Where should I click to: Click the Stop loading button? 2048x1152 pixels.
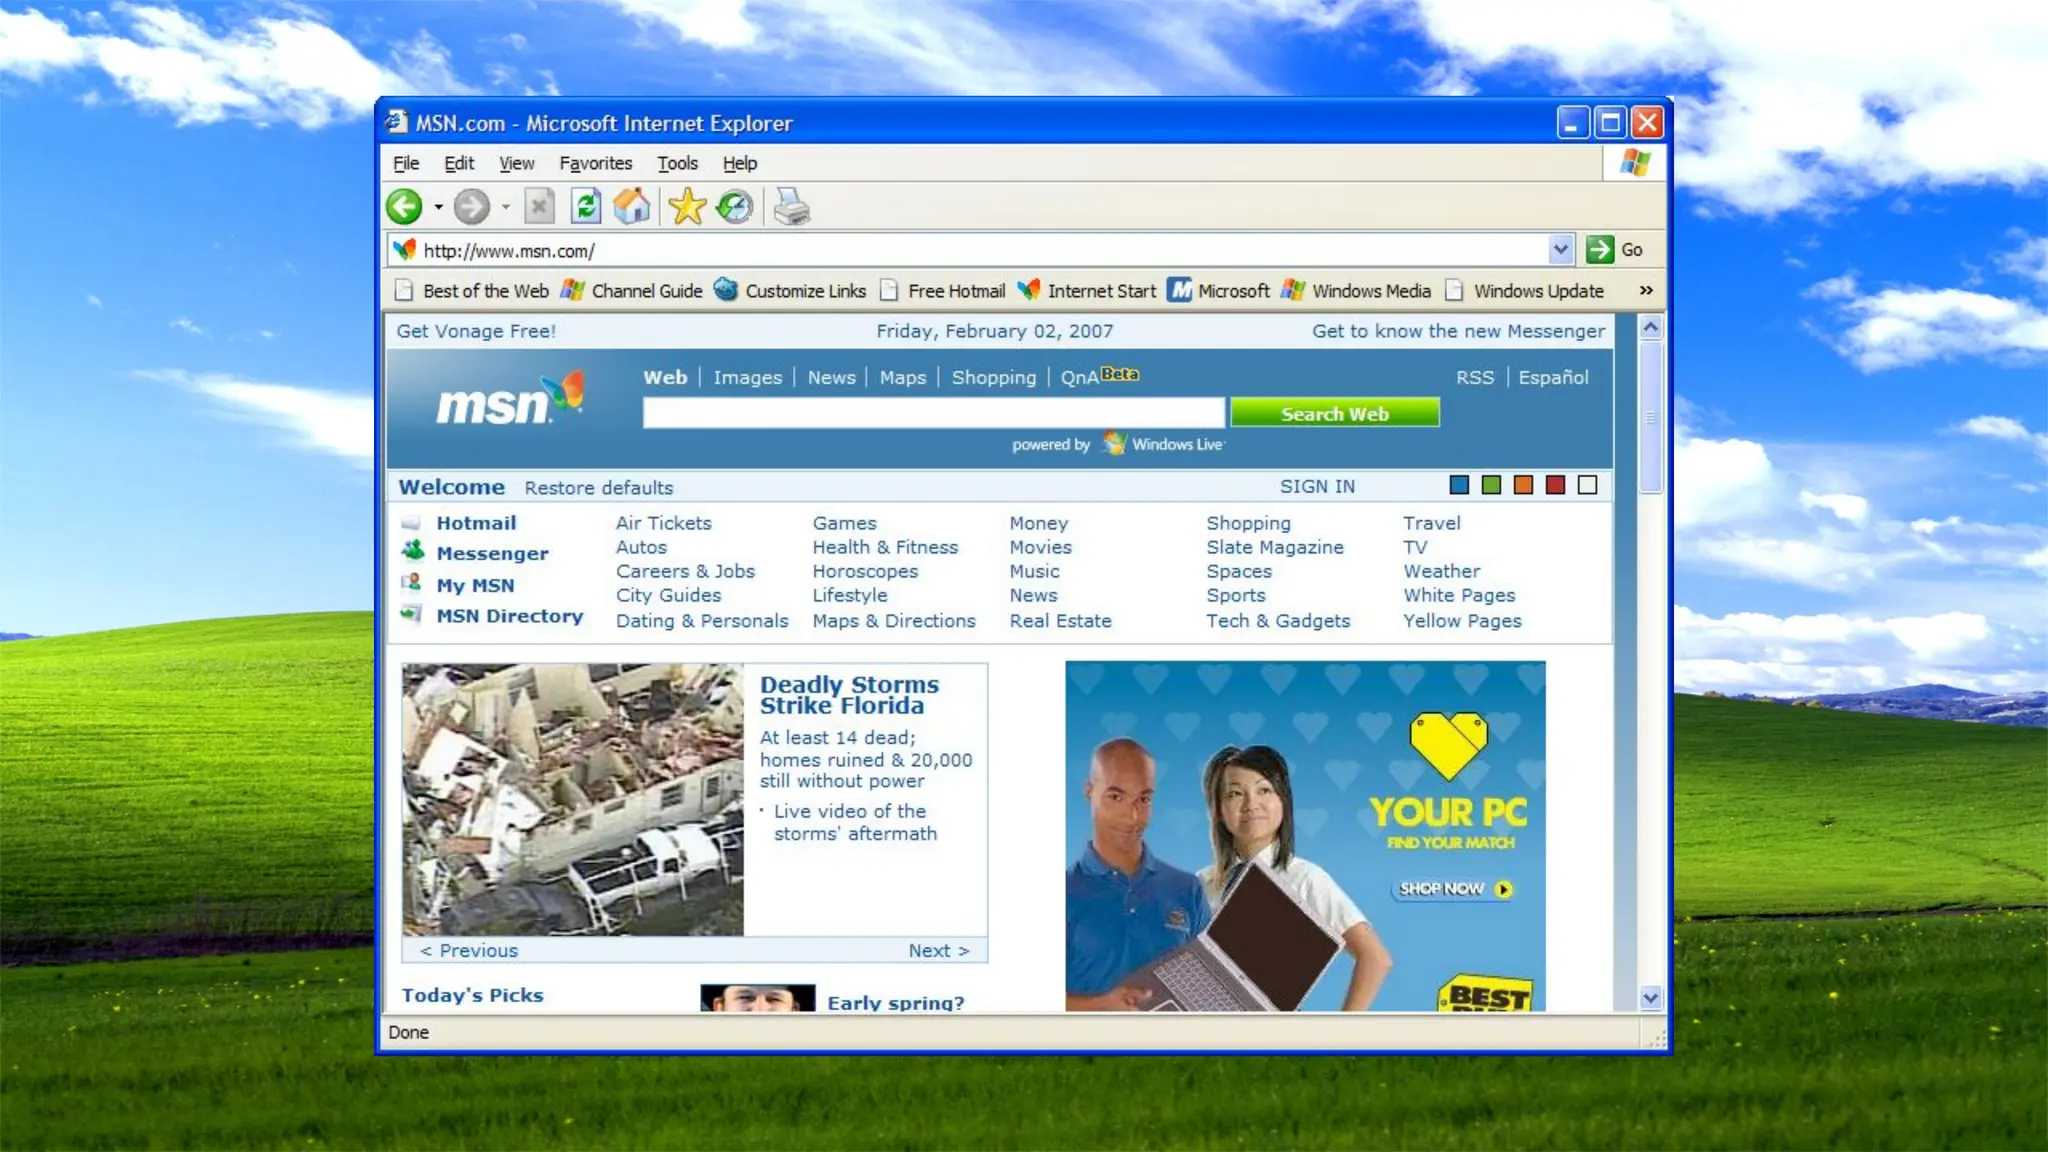(x=538, y=207)
